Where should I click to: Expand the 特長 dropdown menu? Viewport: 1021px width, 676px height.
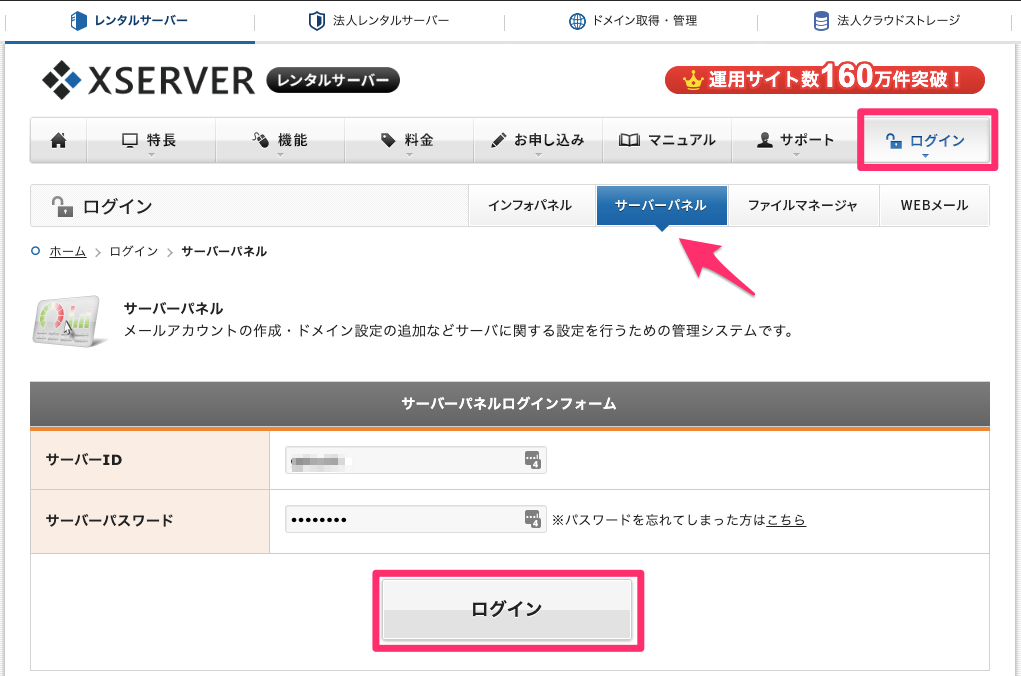(151, 140)
